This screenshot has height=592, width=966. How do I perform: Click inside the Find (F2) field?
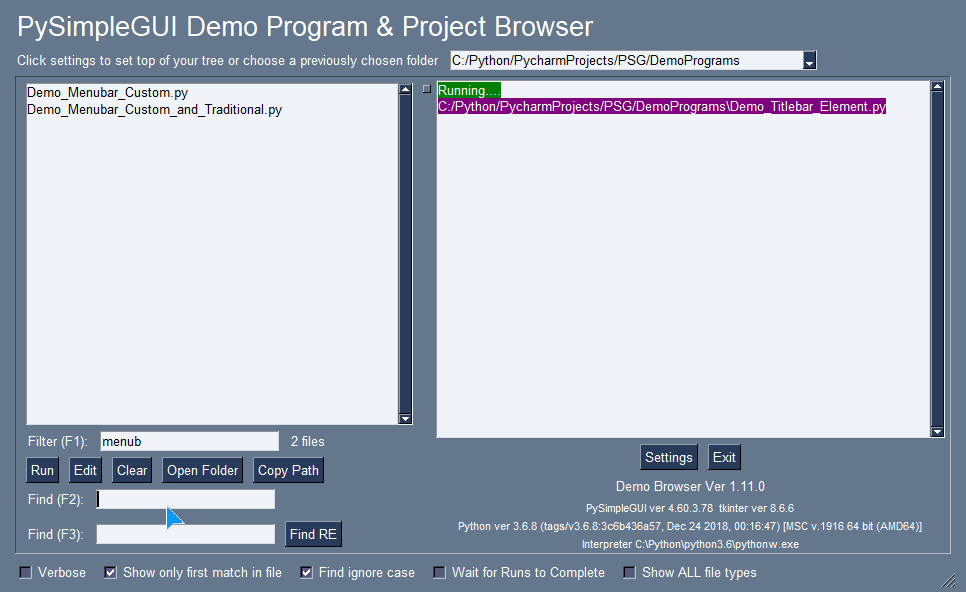[x=185, y=498]
